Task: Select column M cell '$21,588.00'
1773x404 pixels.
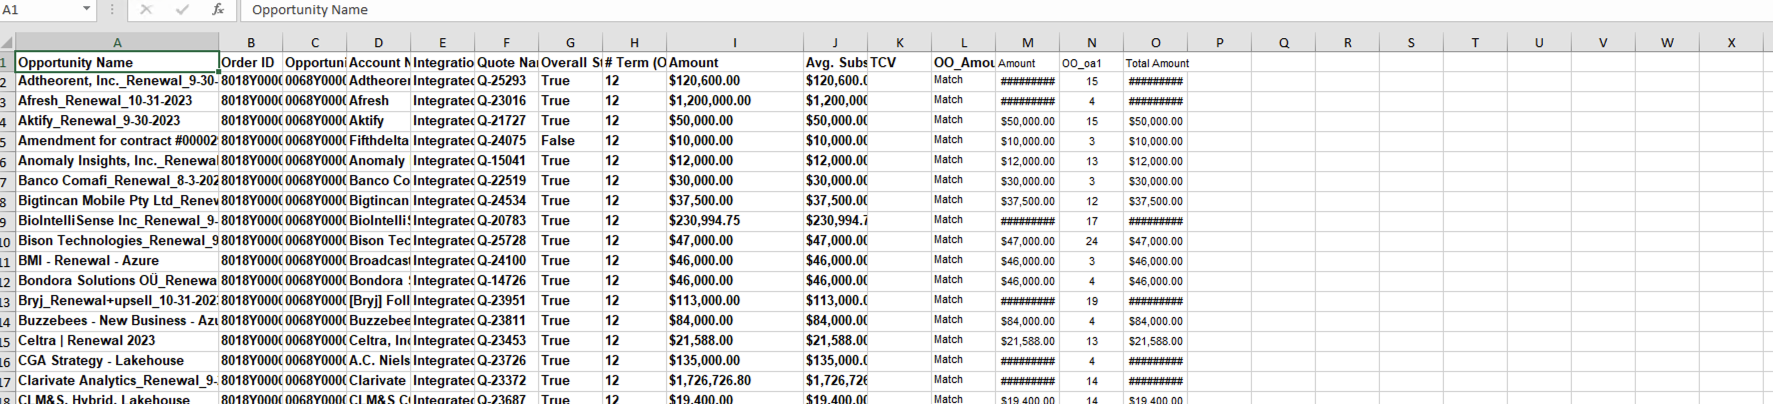Action: tap(1028, 341)
